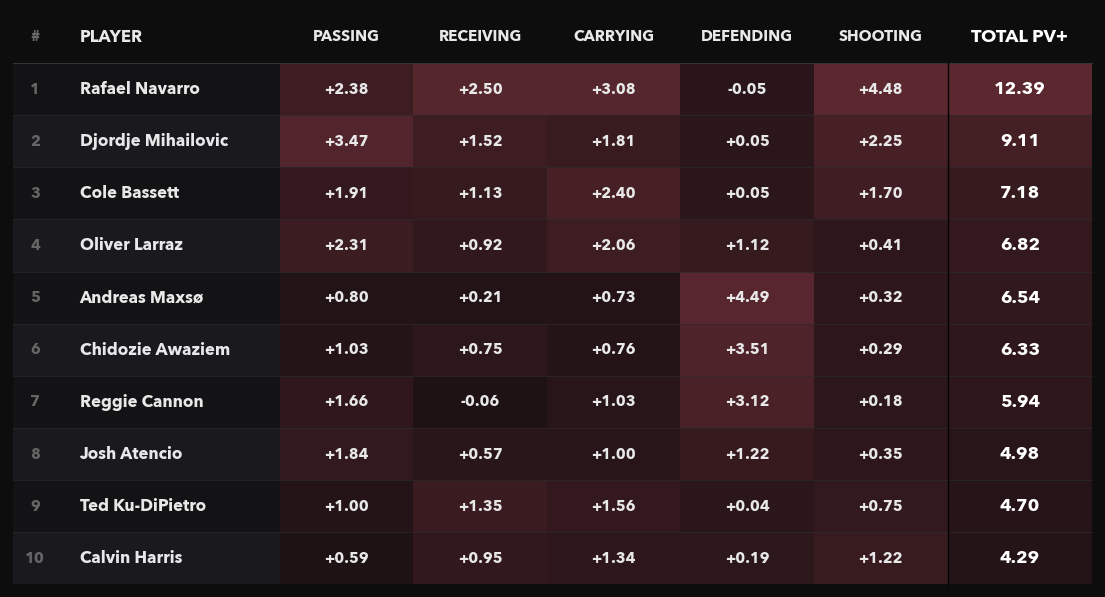Open Rafael Navarro's player name

click(x=140, y=88)
